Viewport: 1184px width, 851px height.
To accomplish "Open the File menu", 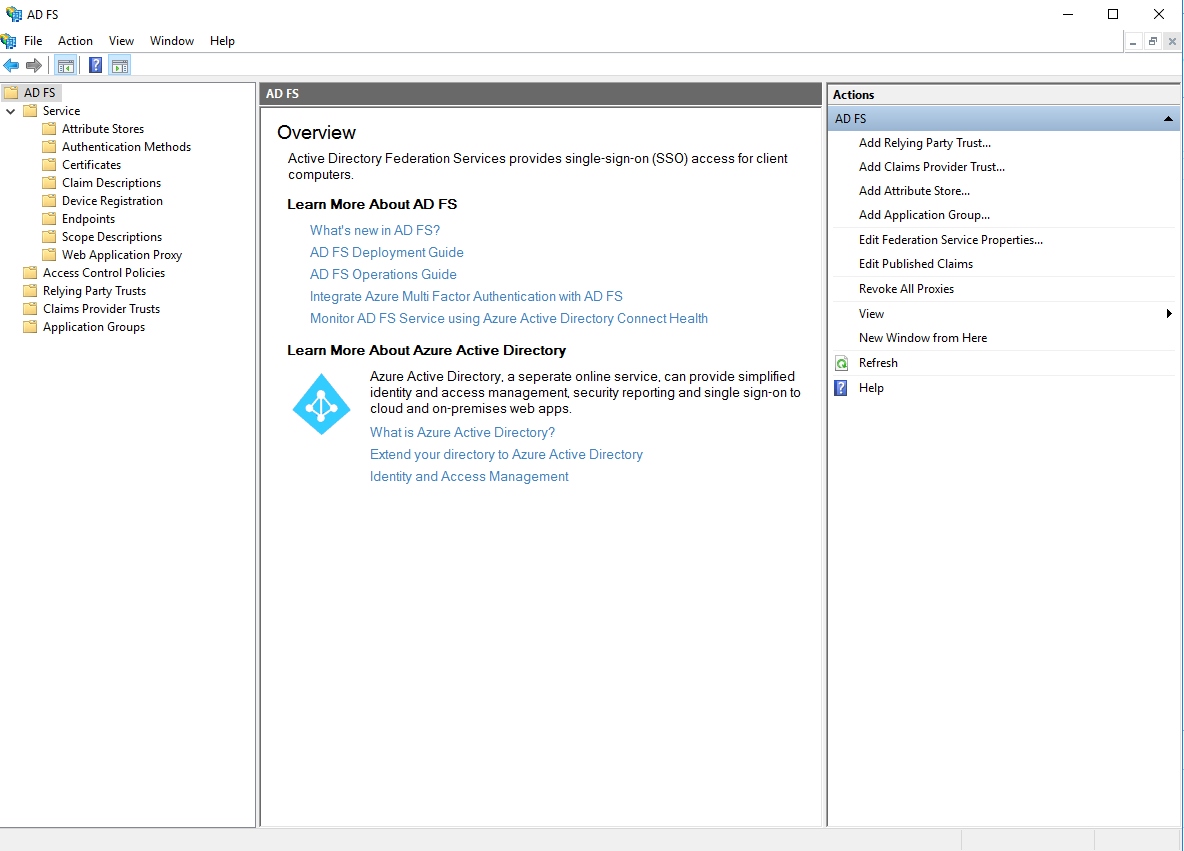I will point(33,41).
